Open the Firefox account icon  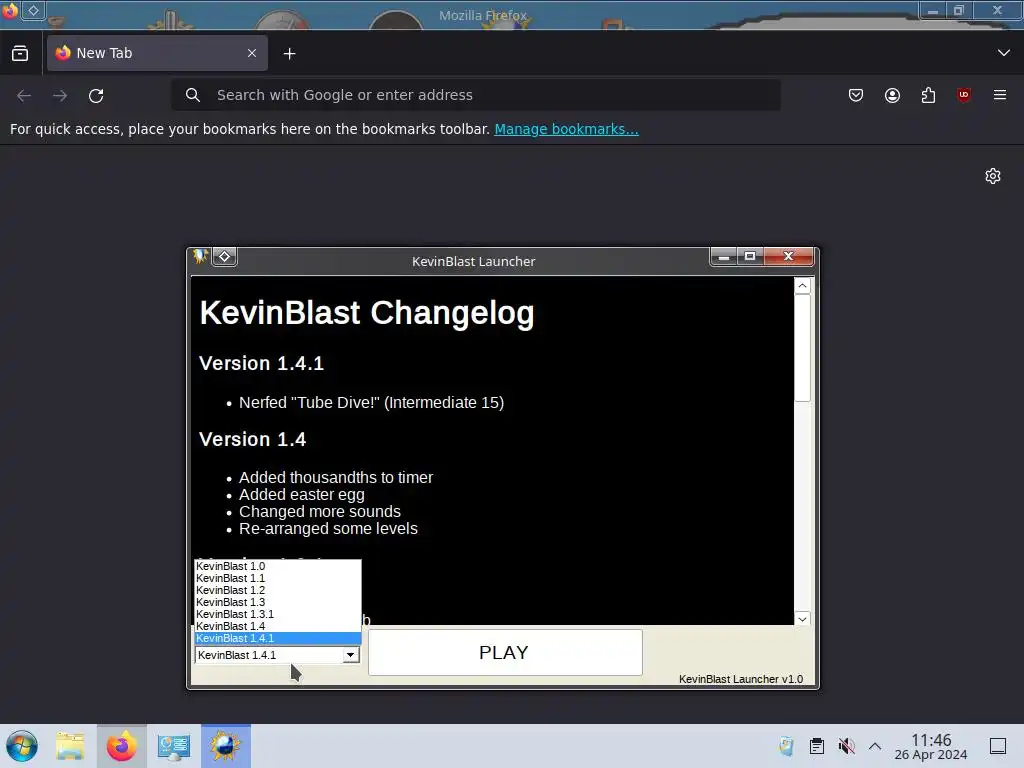click(x=892, y=95)
